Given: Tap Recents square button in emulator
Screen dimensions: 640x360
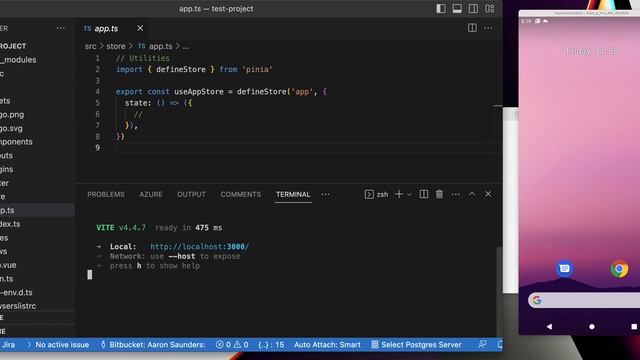Looking at the screenshot, I should pos(634,327).
